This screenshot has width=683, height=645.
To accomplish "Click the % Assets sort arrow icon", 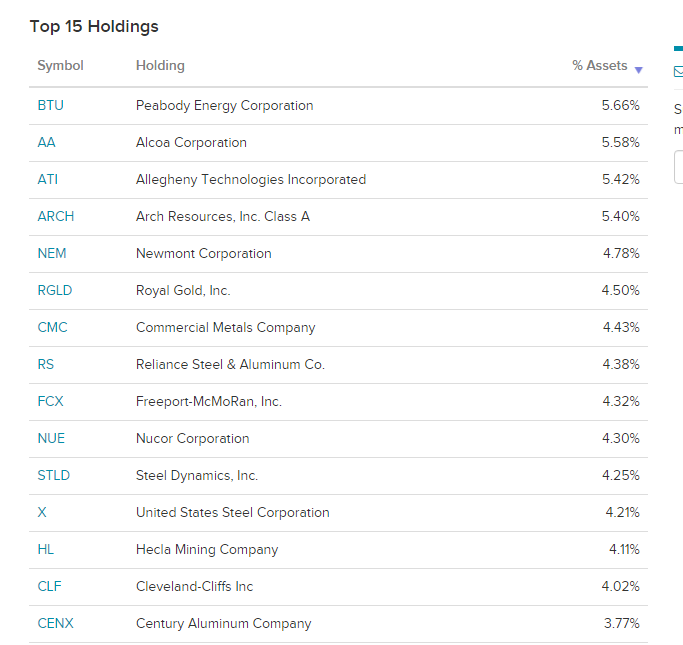I will click(x=638, y=70).
